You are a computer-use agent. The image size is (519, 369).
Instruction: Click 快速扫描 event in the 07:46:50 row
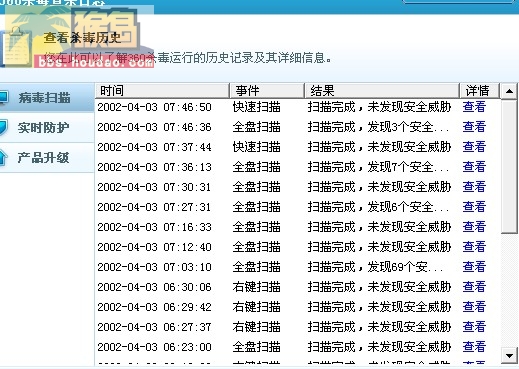[256, 107]
